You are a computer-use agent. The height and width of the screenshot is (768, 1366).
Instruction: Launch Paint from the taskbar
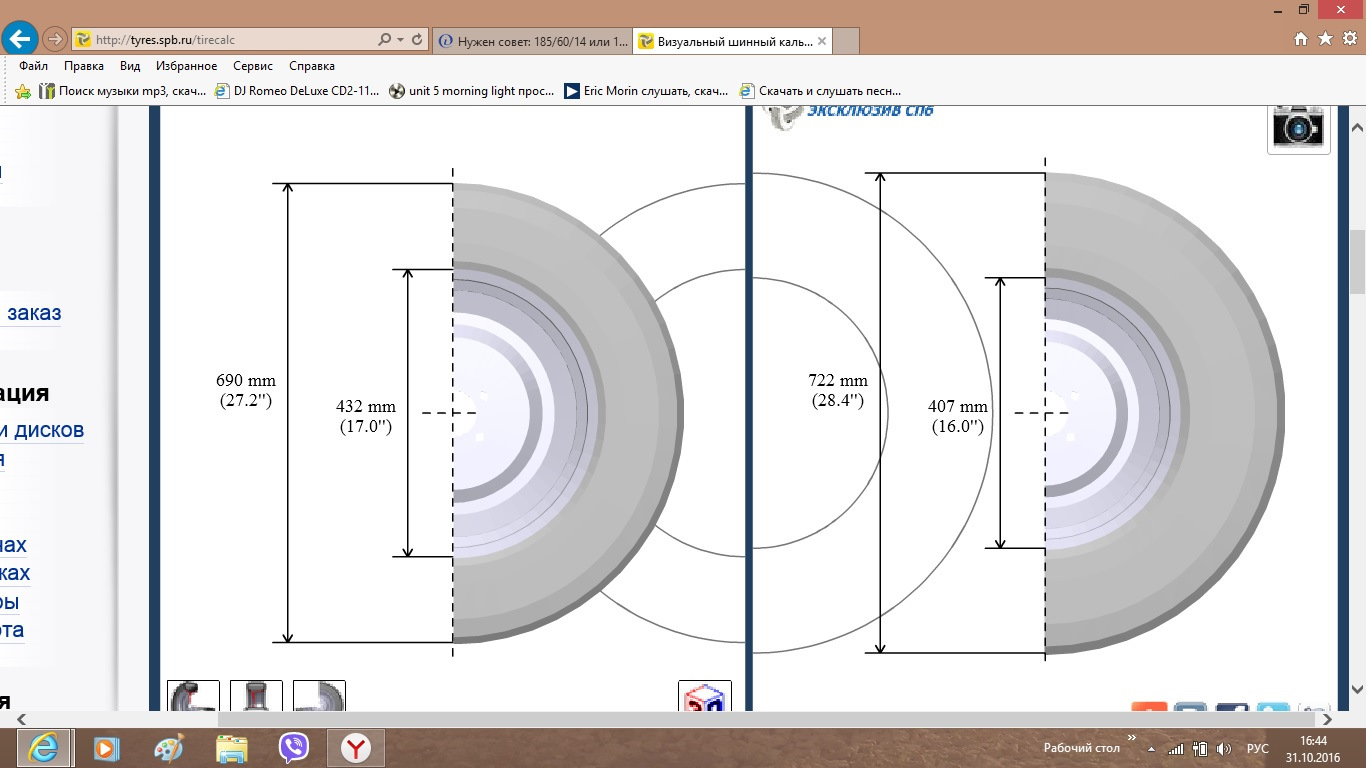168,747
